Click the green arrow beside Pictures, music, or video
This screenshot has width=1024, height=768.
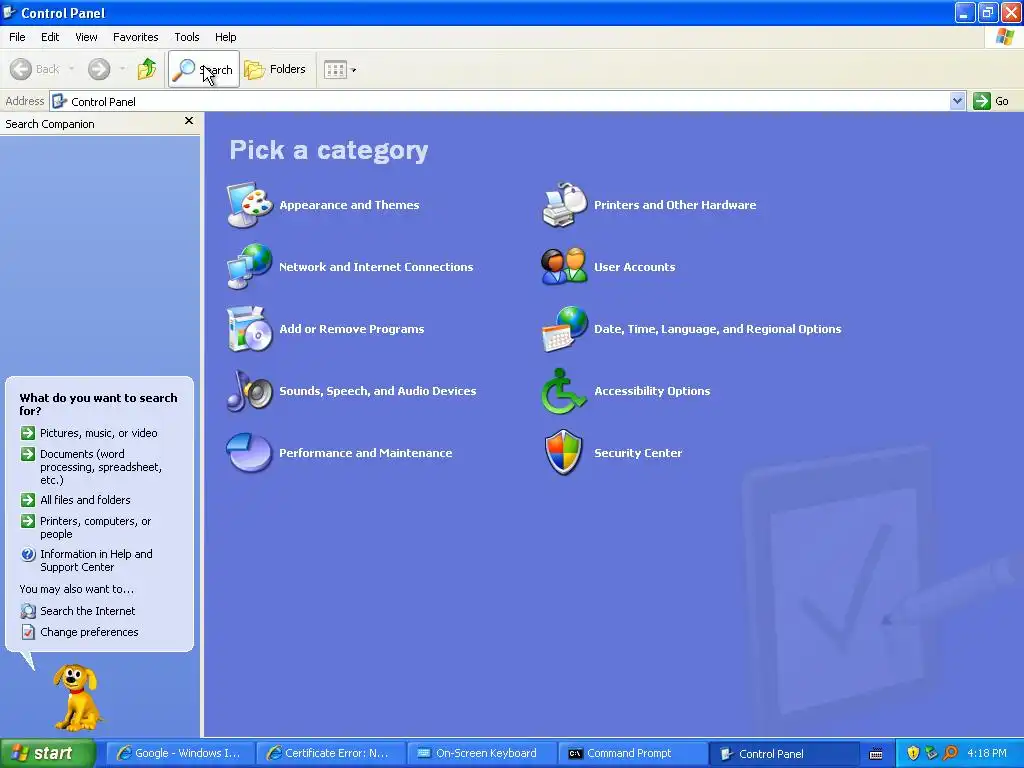coord(28,433)
